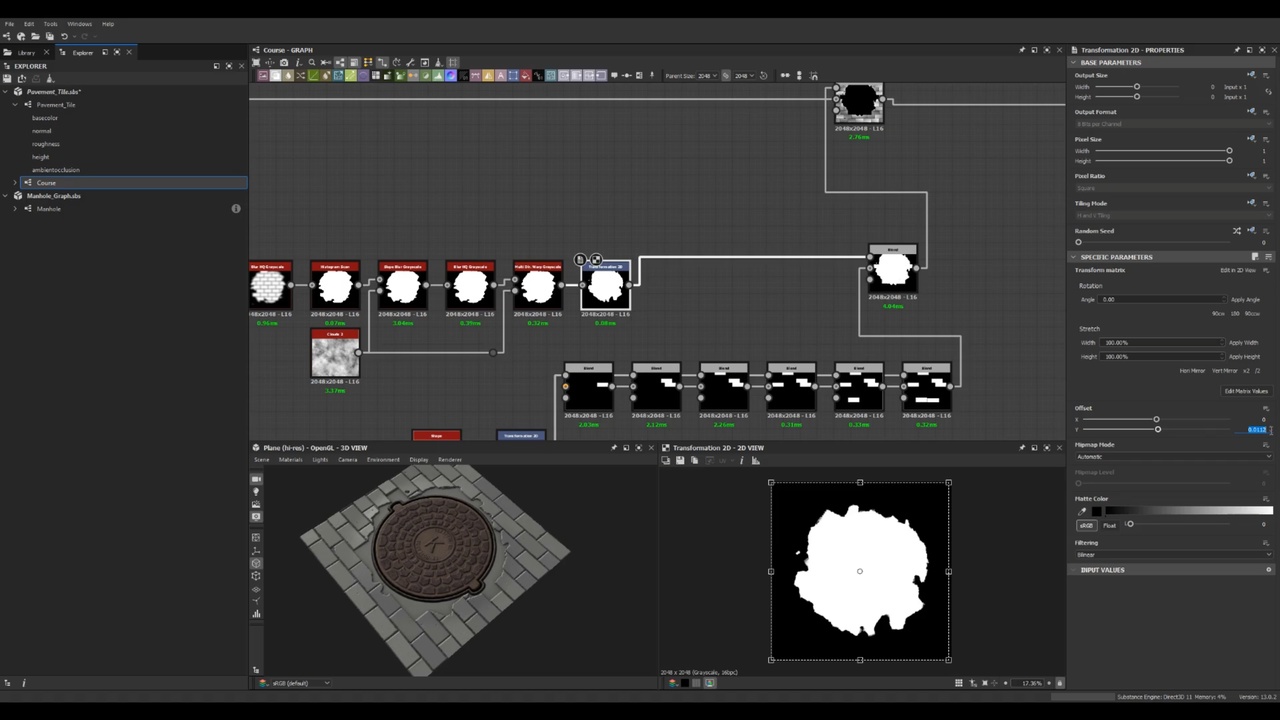Click the camera snapshot icon in graph toolbar
Image resolution: width=1280 pixels, height=720 pixels.
pos(284,62)
